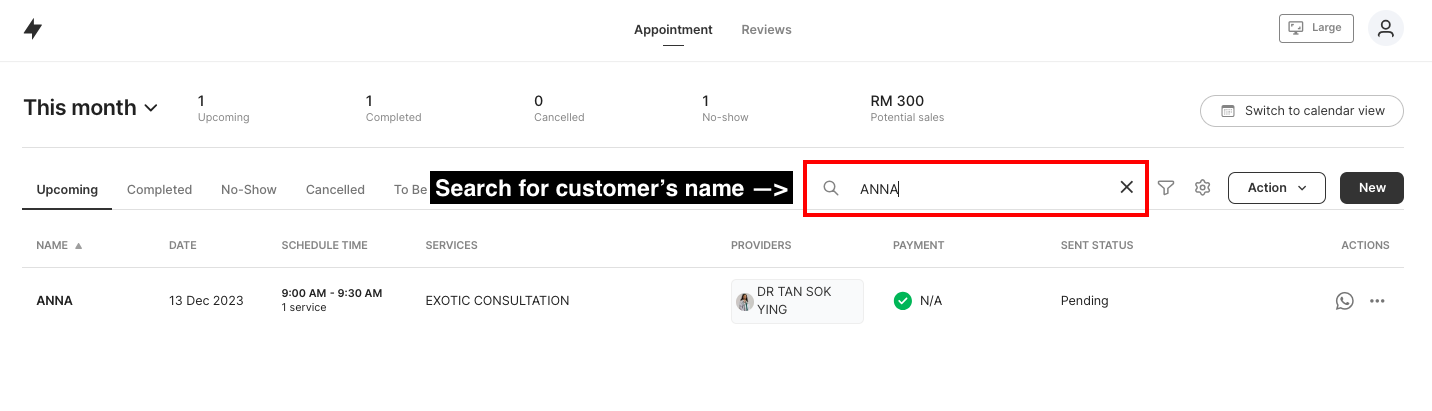Click the lightning bolt logo icon
1432x411 pixels.
33,29
